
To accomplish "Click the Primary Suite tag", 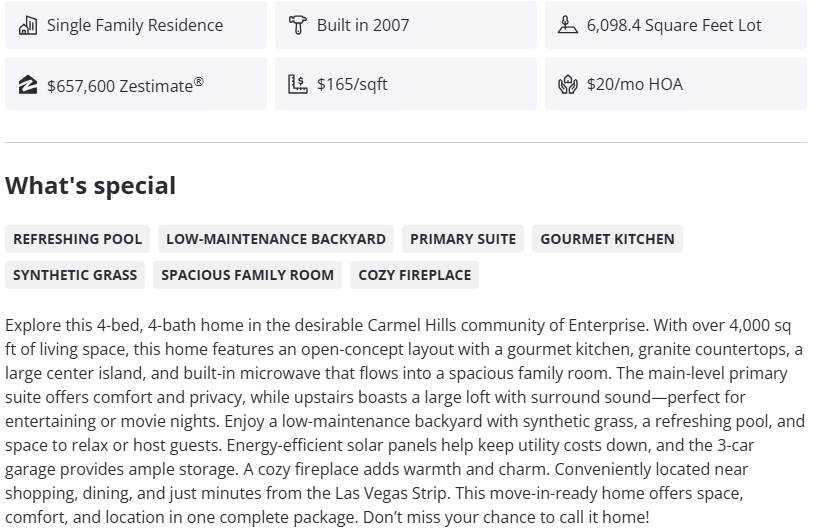I will pos(463,239).
